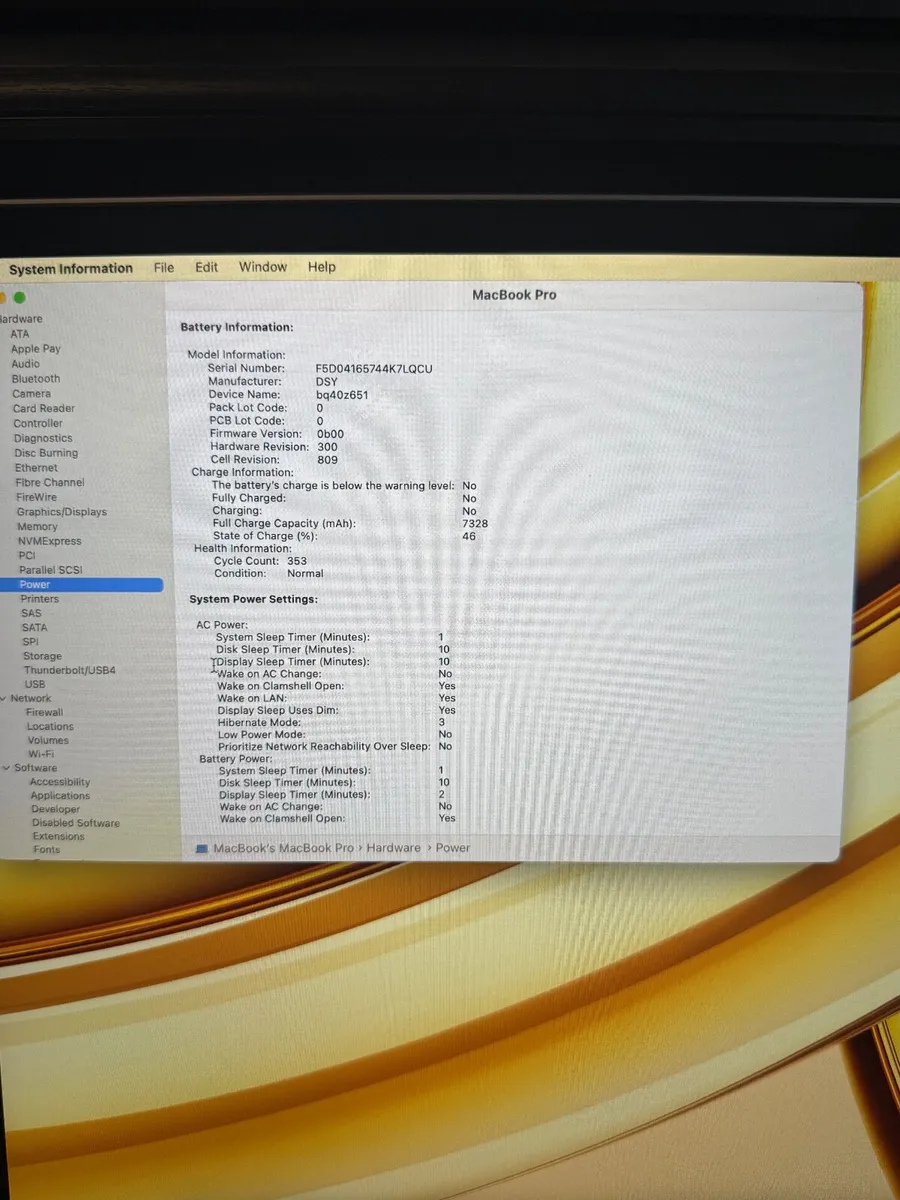Open the Window menu
This screenshot has width=900, height=1200.
pos(263,267)
